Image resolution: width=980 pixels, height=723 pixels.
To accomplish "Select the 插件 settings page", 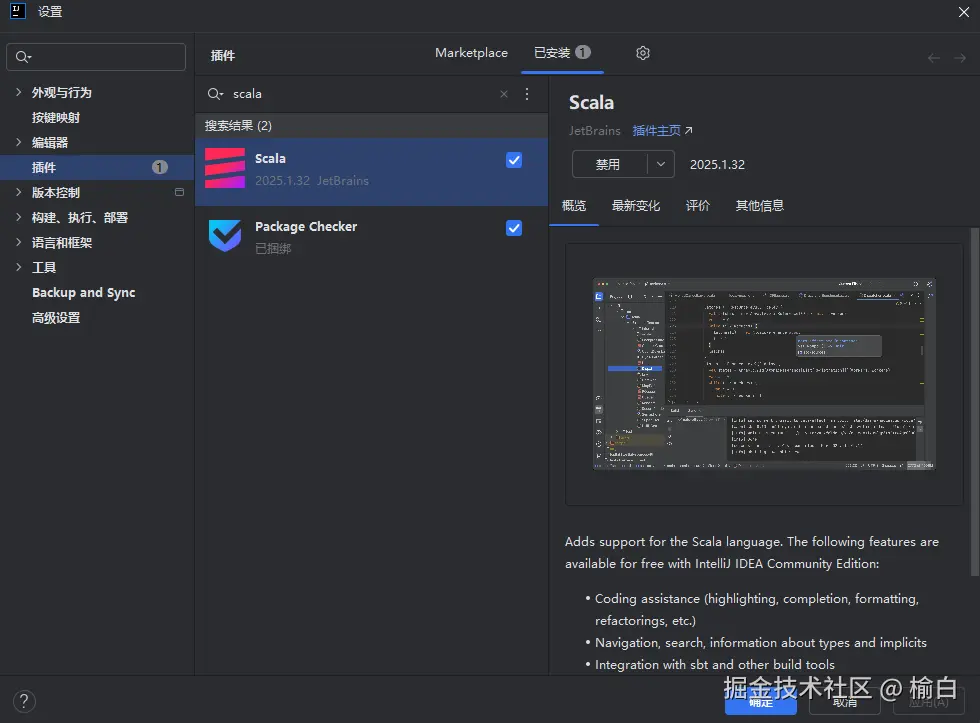I will tap(97, 167).
